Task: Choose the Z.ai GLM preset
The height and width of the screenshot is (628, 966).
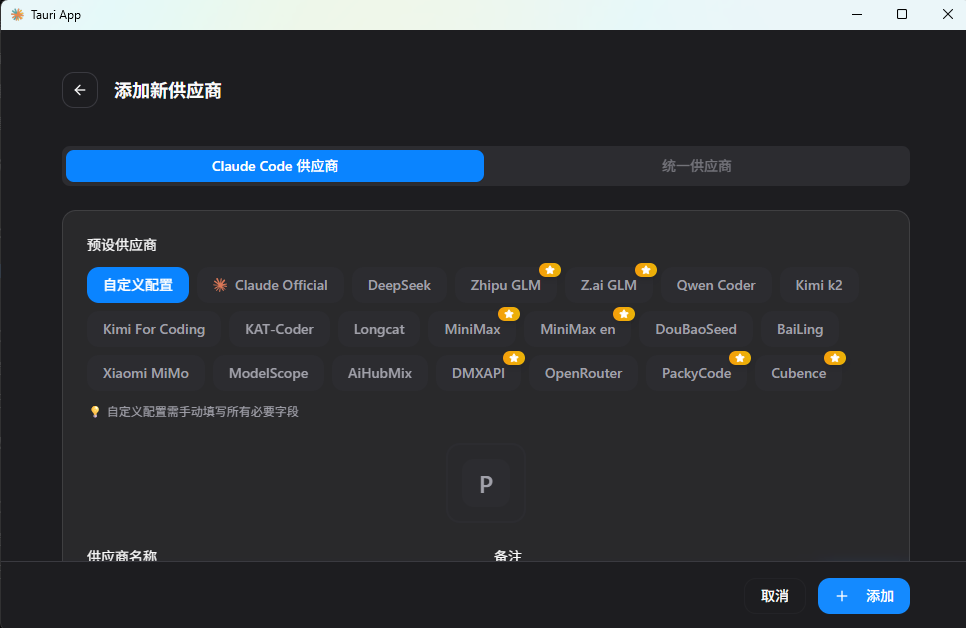Action: pyautogui.click(x=609, y=285)
